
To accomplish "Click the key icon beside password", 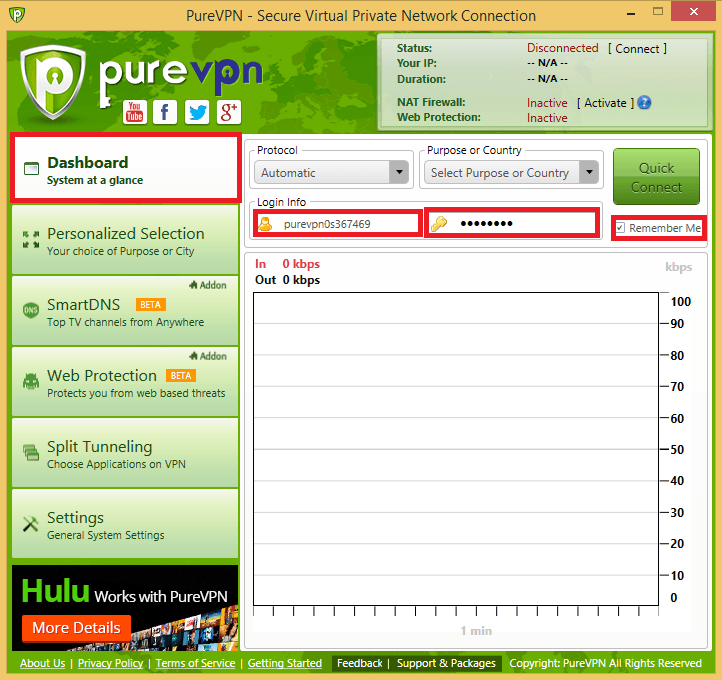I will 439,224.
